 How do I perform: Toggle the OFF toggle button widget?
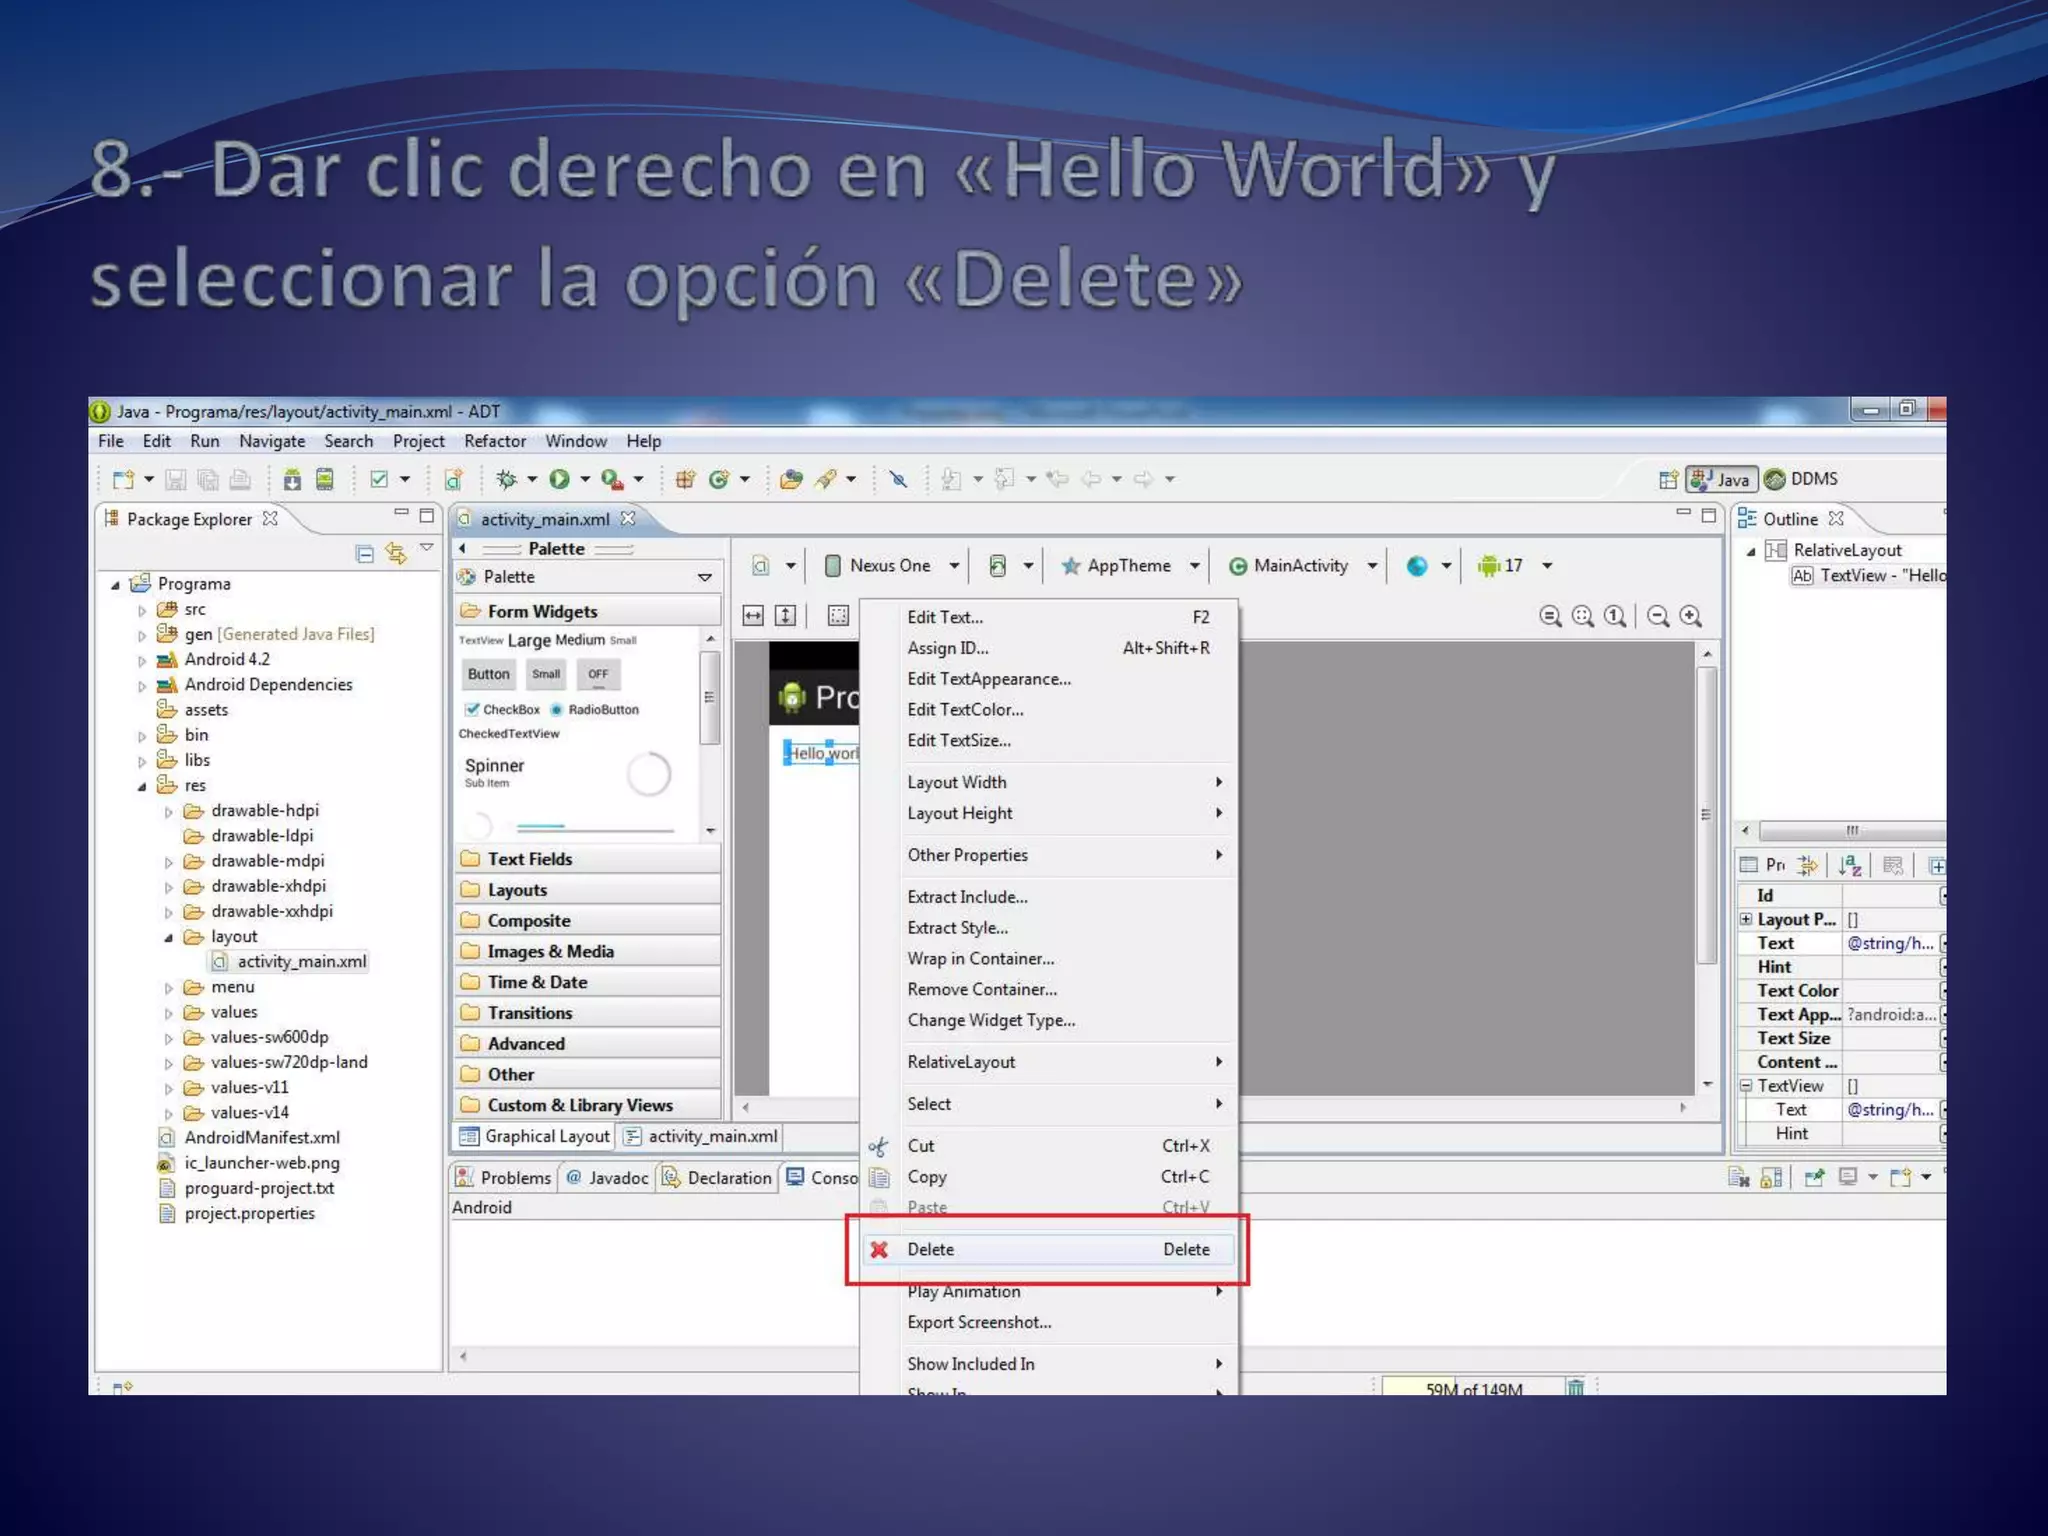point(598,674)
